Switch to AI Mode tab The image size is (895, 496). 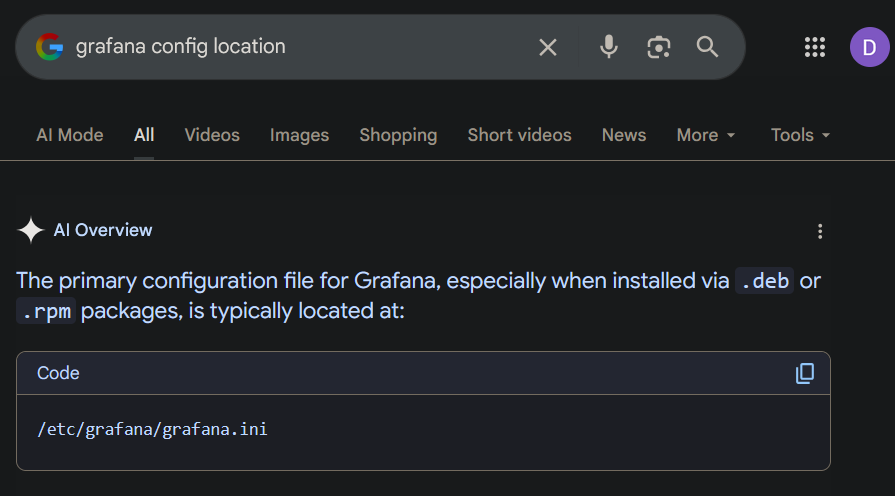click(70, 135)
